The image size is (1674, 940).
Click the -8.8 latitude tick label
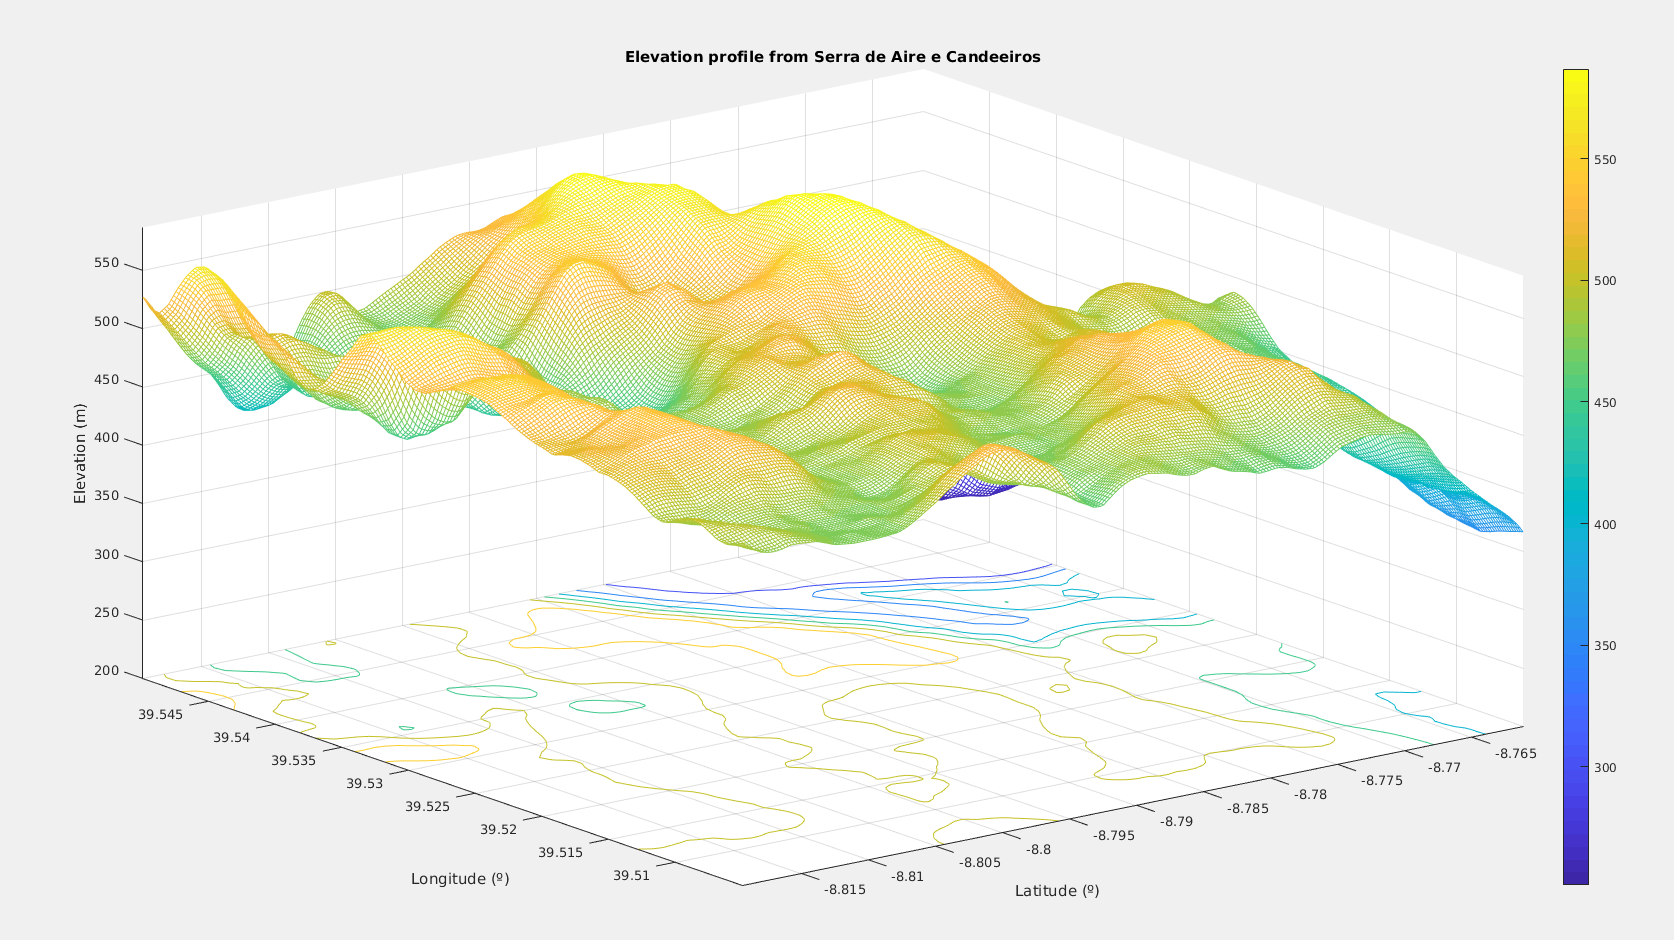point(1039,849)
